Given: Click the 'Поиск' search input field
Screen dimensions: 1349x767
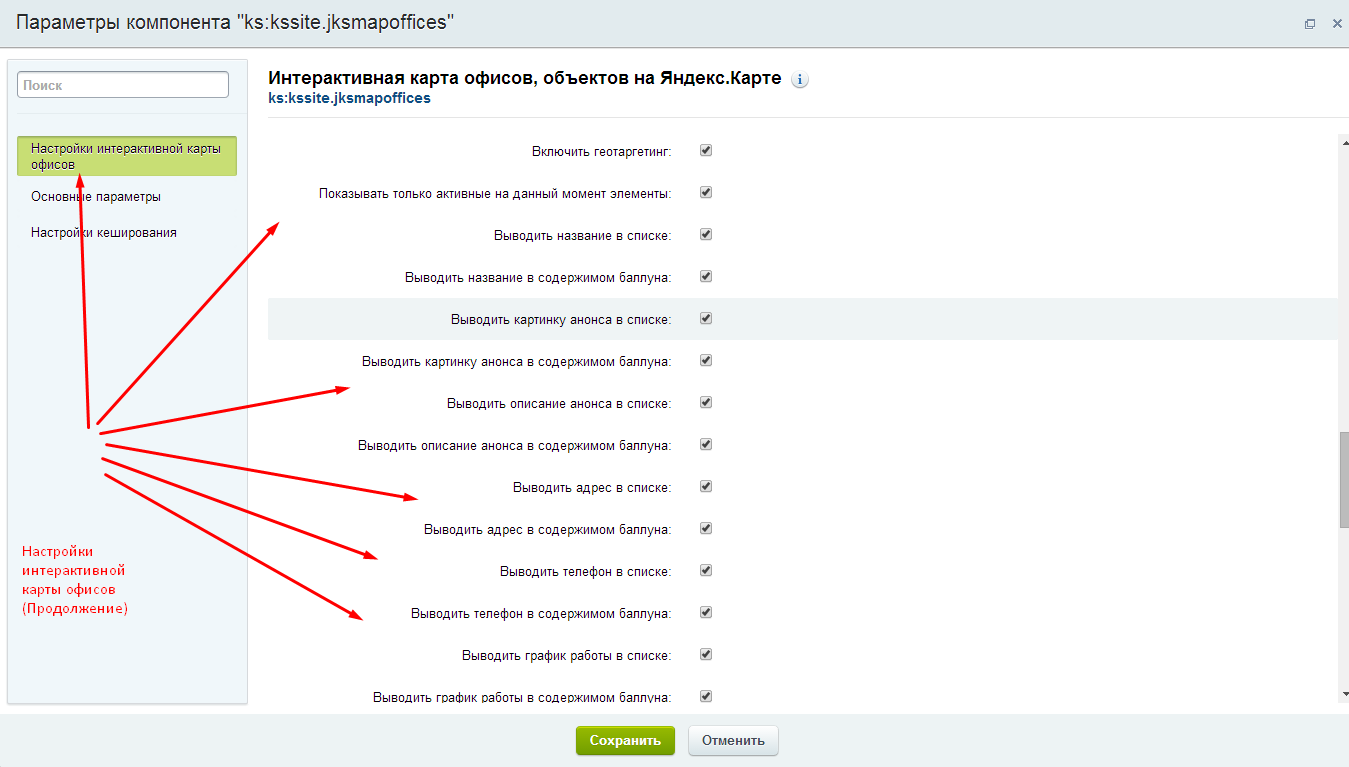Looking at the screenshot, I should (x=123, y=85).
